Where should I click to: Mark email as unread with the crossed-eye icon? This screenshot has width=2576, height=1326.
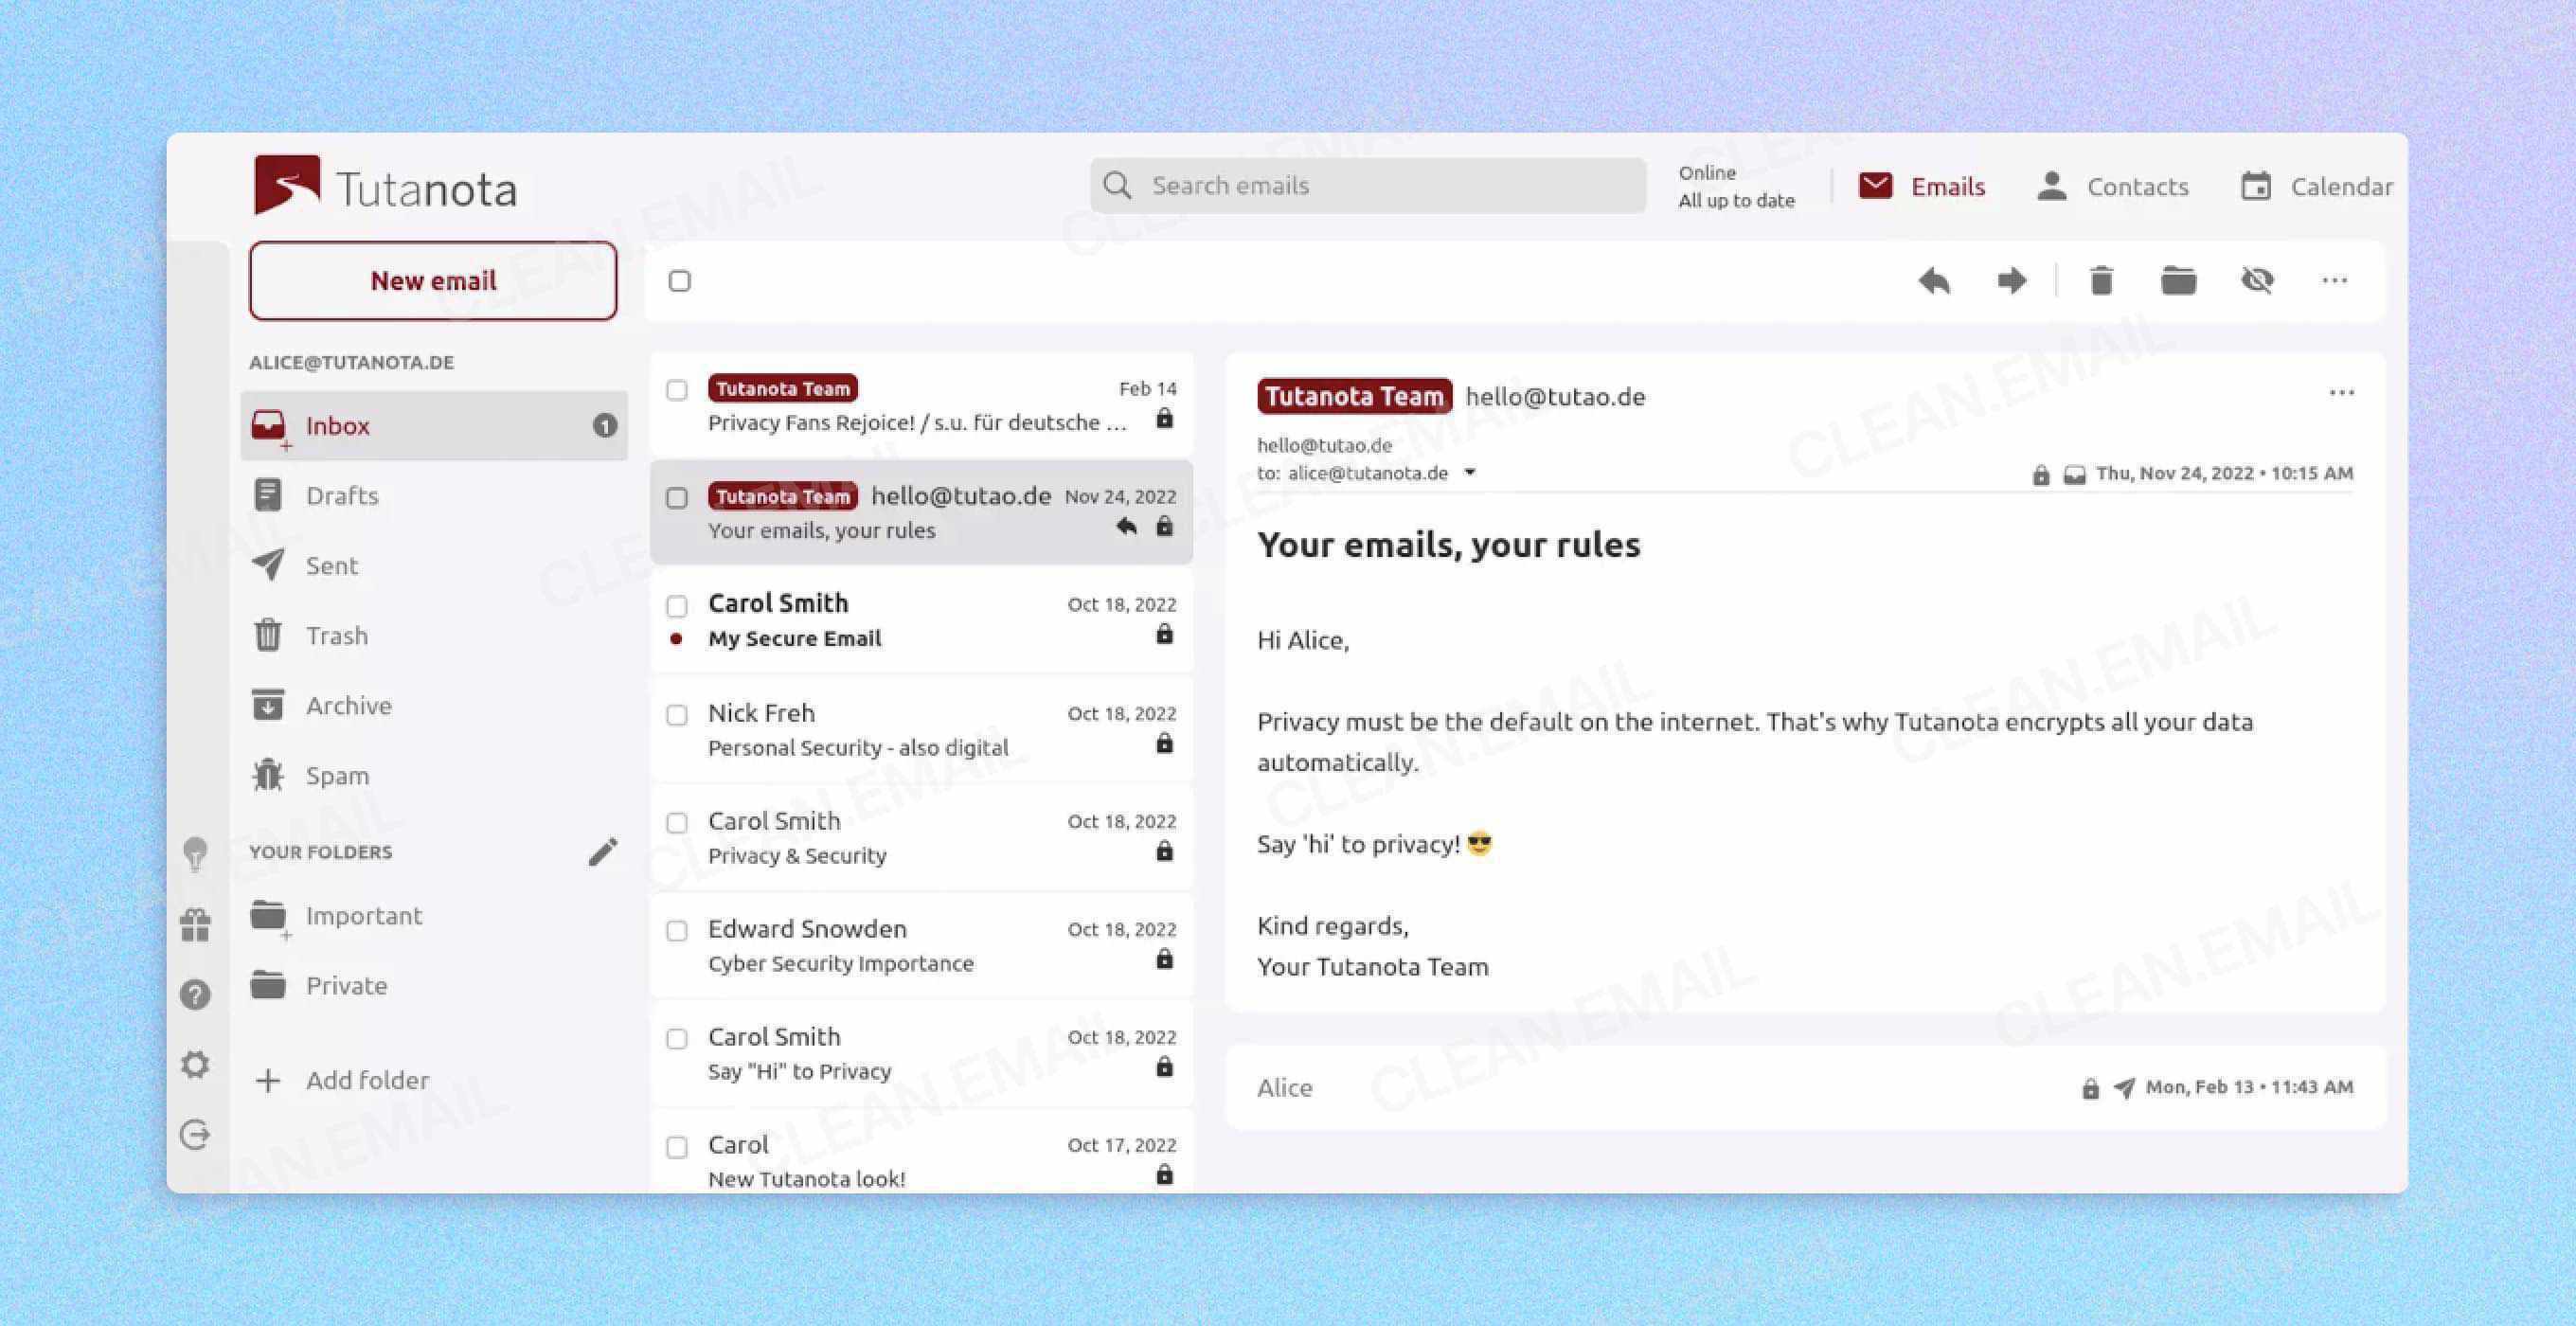pyautogui.click(x=2257, y=281)
